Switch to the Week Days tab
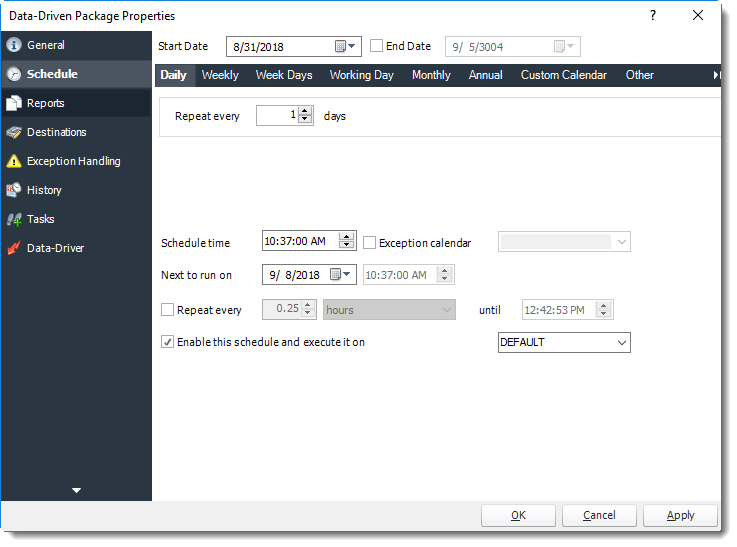Viewport: 737px width, 547px height. click(284, 75)
